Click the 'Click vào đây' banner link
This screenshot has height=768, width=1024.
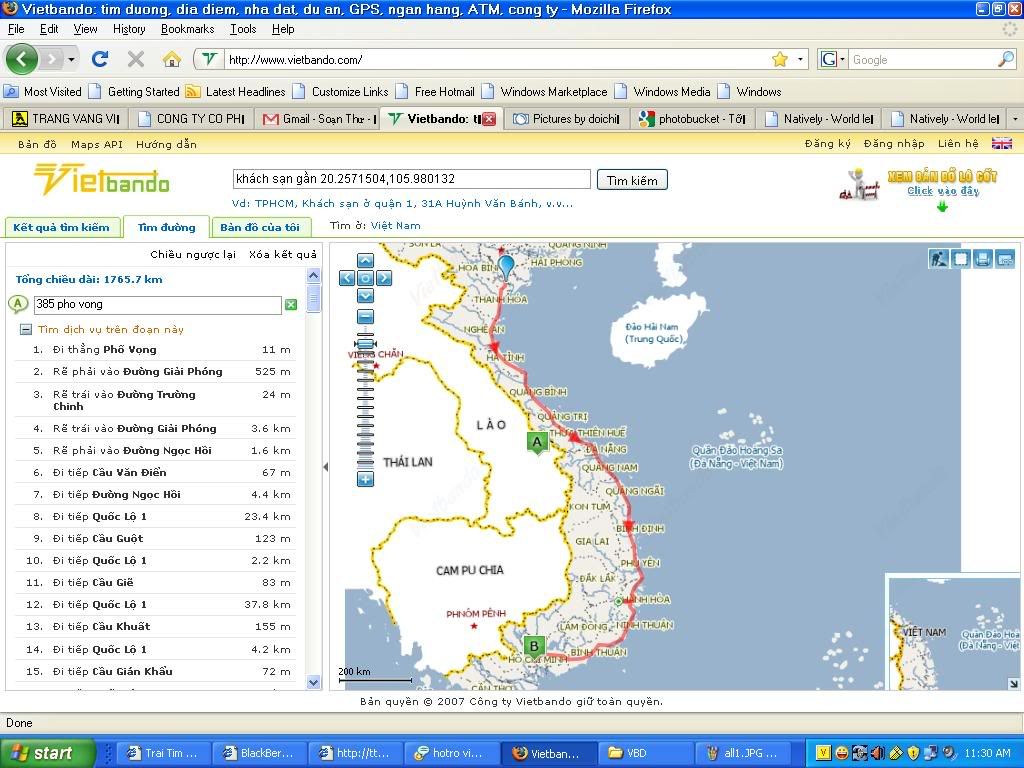pos(943,191)
